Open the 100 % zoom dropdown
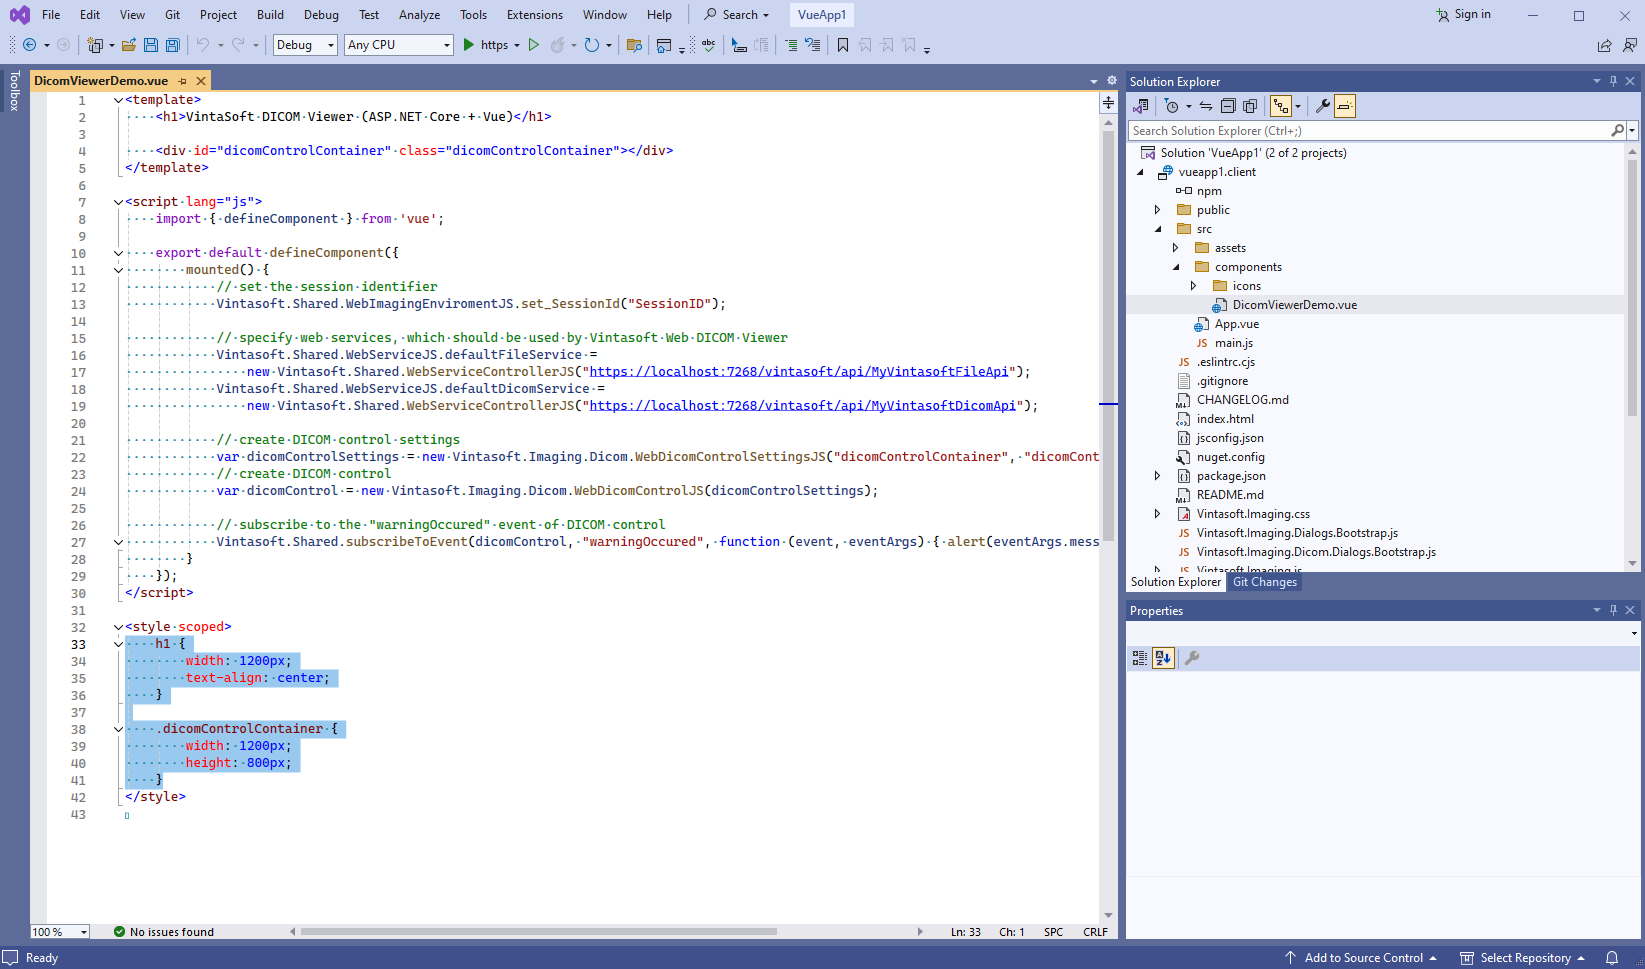The height and width of the screenshot is (969, 1645). pos(60,932)
